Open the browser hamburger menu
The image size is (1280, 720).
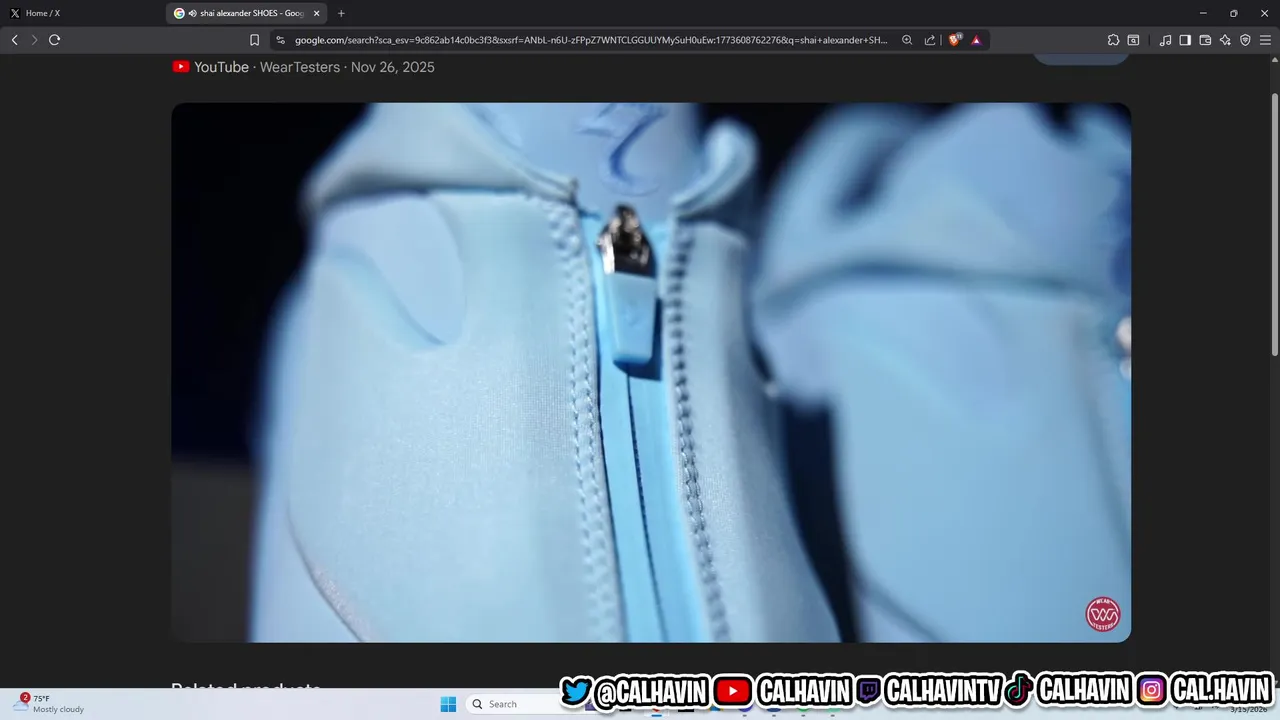pyautogui.click(x=1265, y=40)
